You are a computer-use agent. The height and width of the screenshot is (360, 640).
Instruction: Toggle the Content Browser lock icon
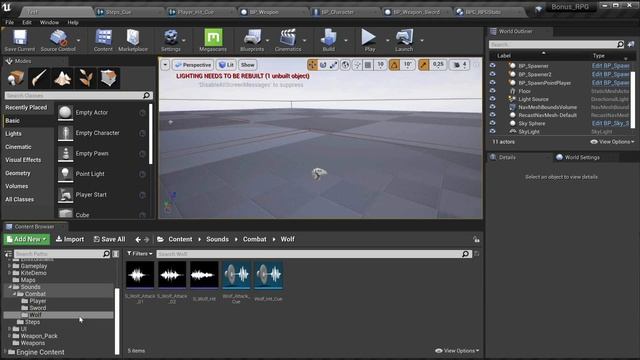point(476,240)
